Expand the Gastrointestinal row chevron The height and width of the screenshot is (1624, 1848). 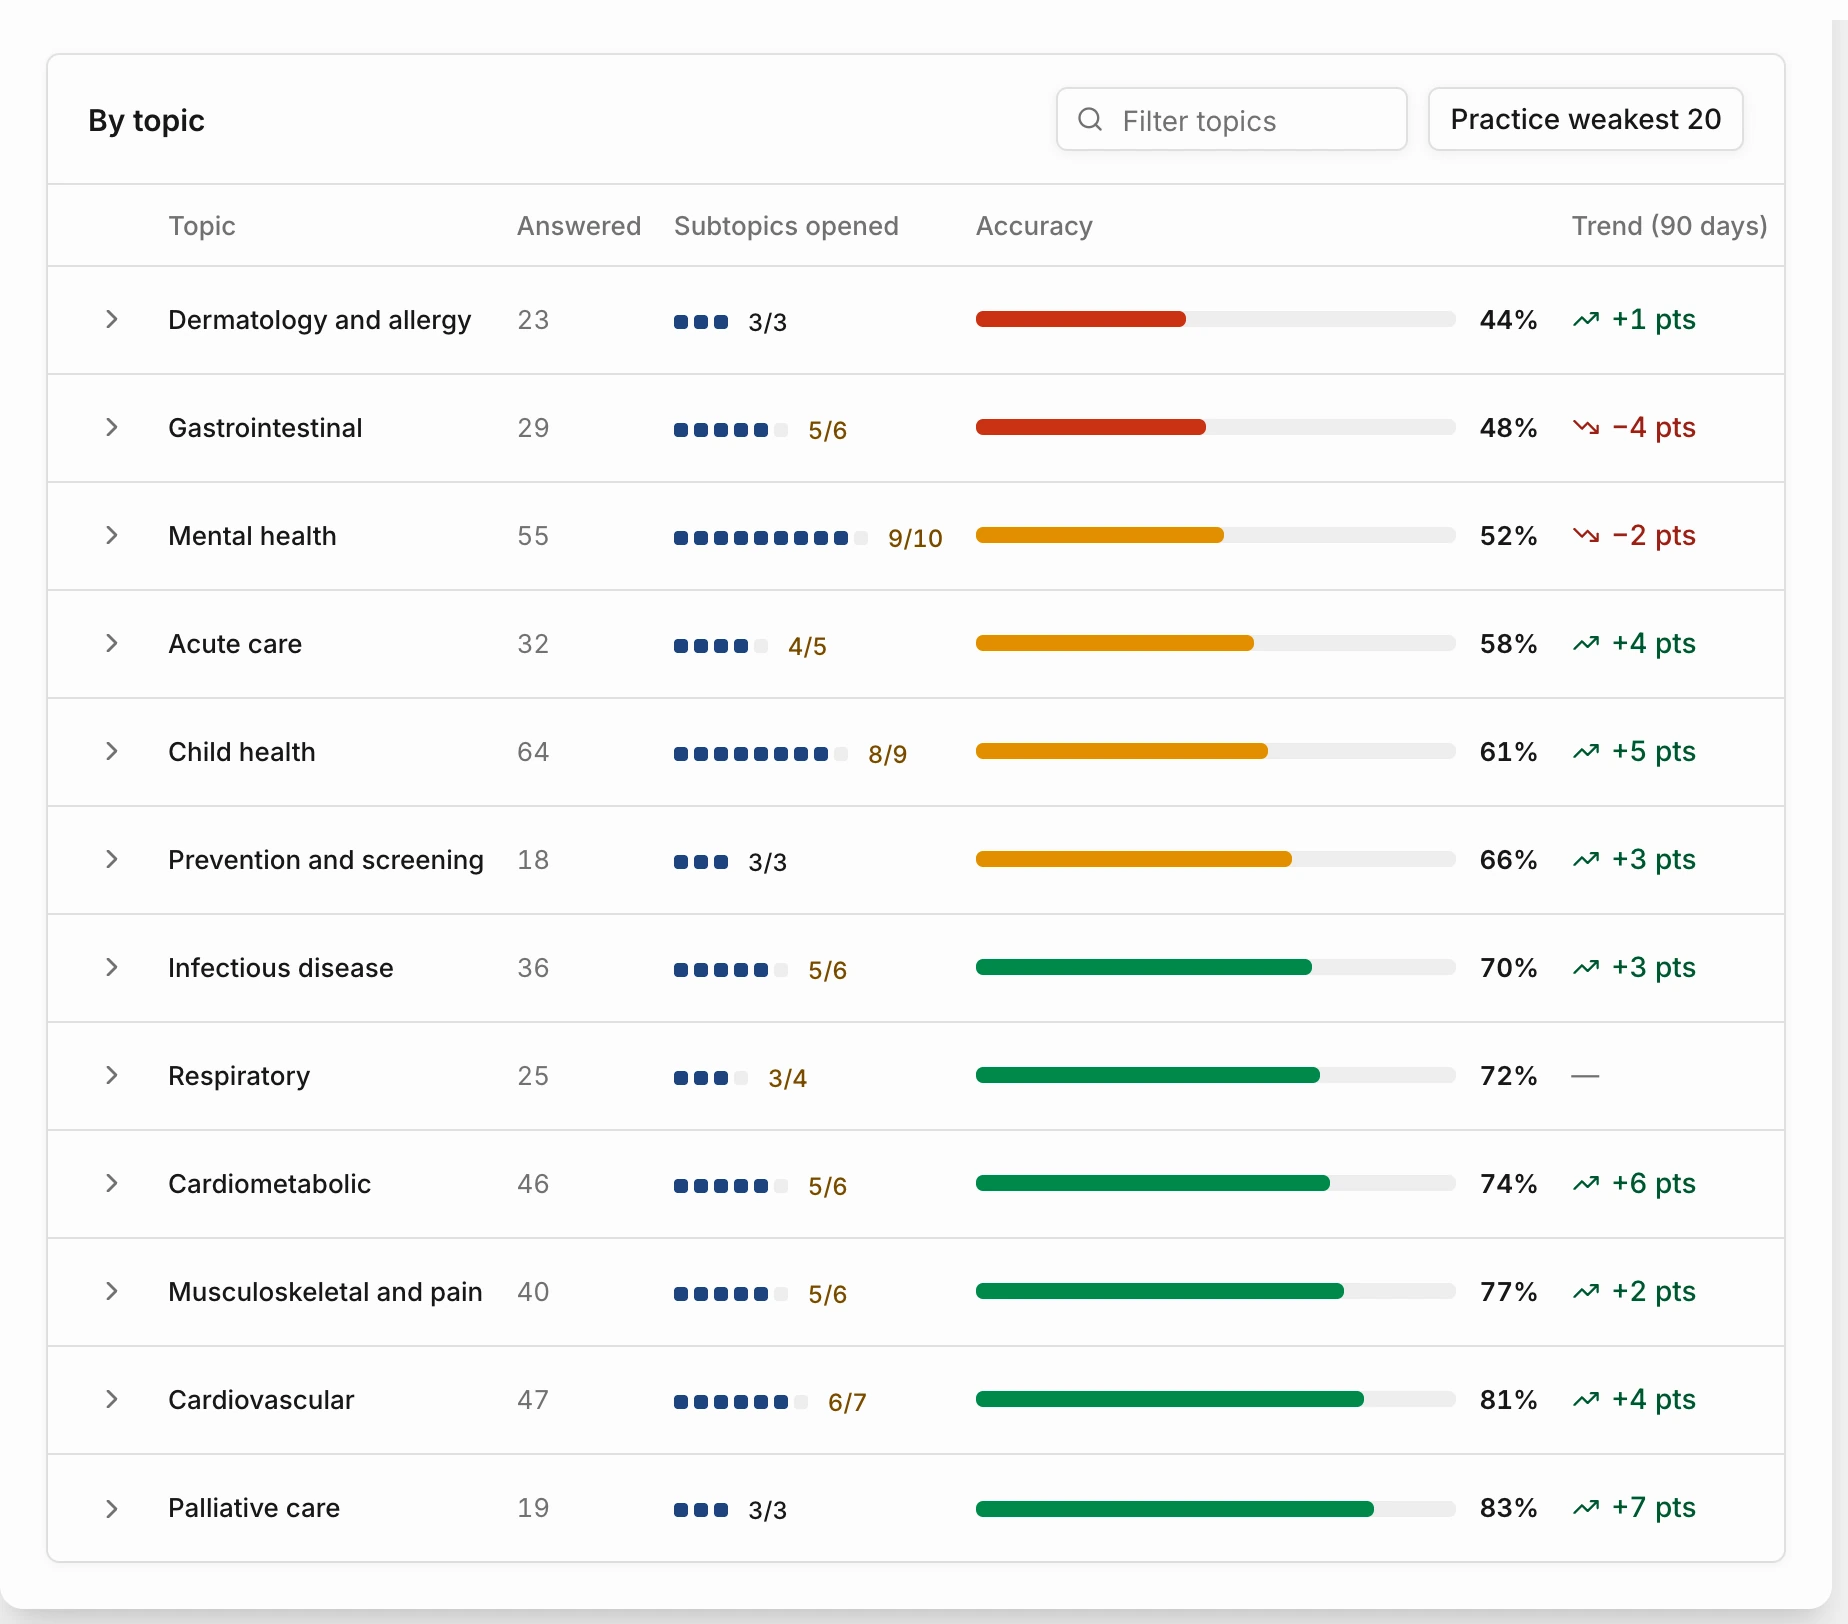coord(112,428)
